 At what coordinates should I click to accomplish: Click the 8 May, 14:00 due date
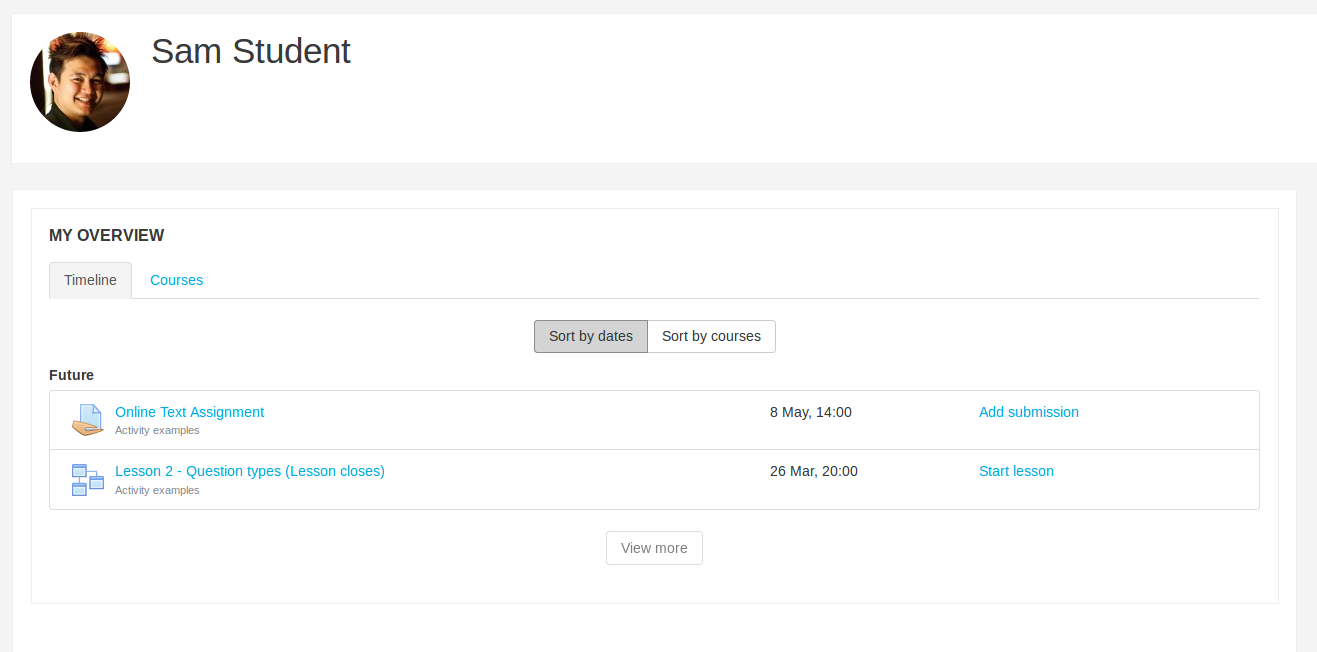[810, 412]
